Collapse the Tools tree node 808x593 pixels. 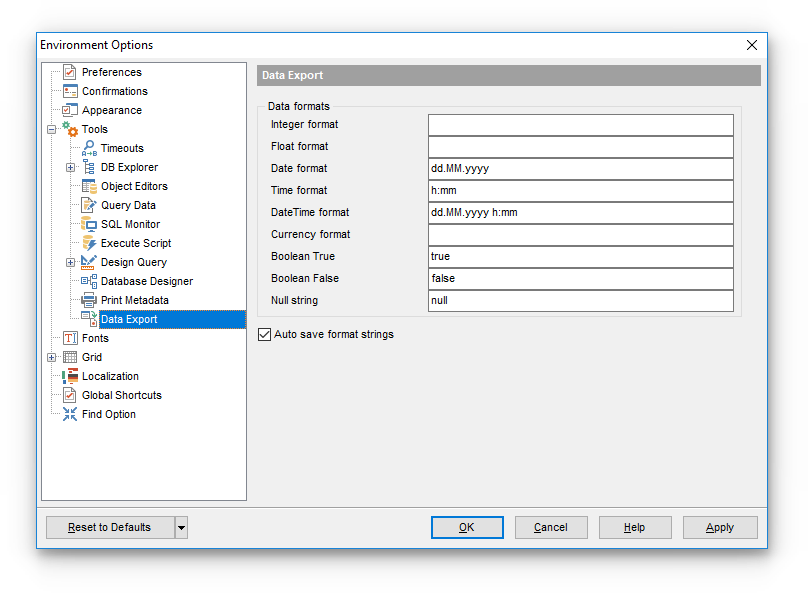[x=51, y=129]
